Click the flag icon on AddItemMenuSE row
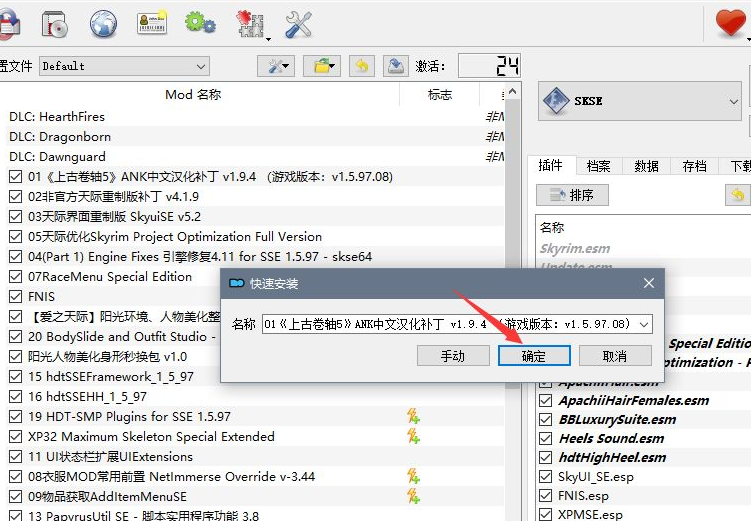This screenshot has height=521, width=751. pyautogui.click(x=413, y=496)
